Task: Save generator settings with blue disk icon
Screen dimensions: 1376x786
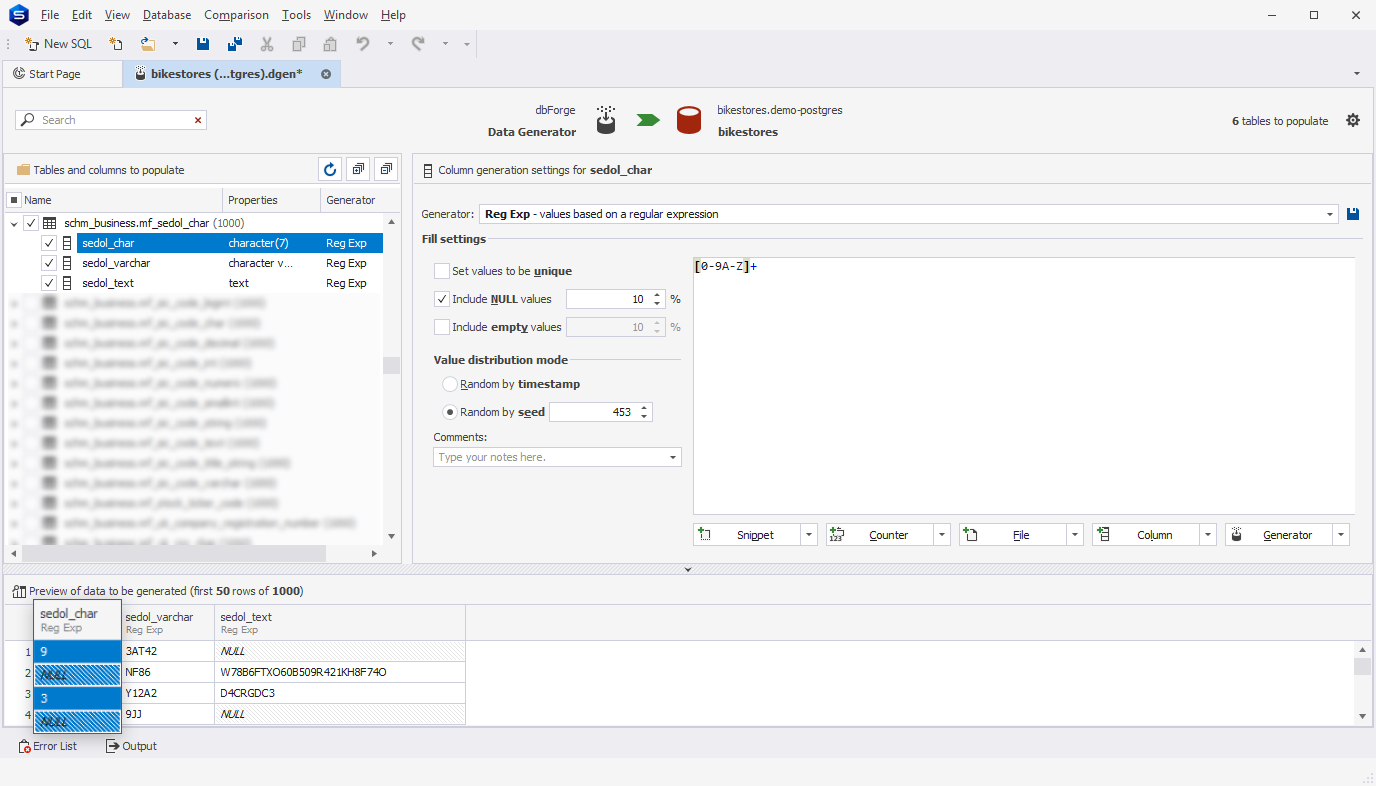Action: (1353, 214)
